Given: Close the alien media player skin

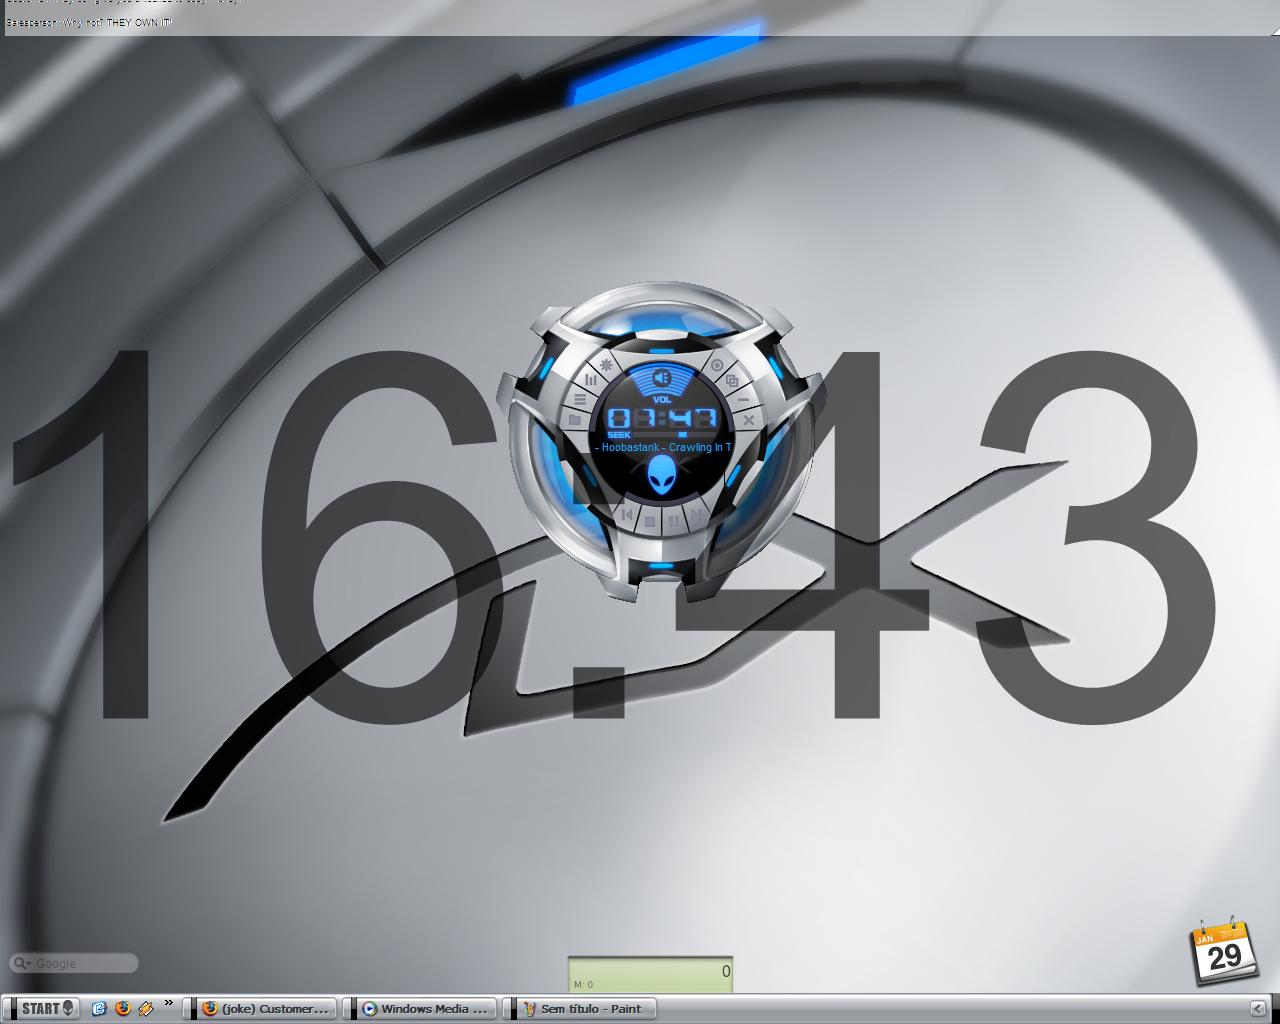Looking at the screenshot, I should click(x=748, y=421).
